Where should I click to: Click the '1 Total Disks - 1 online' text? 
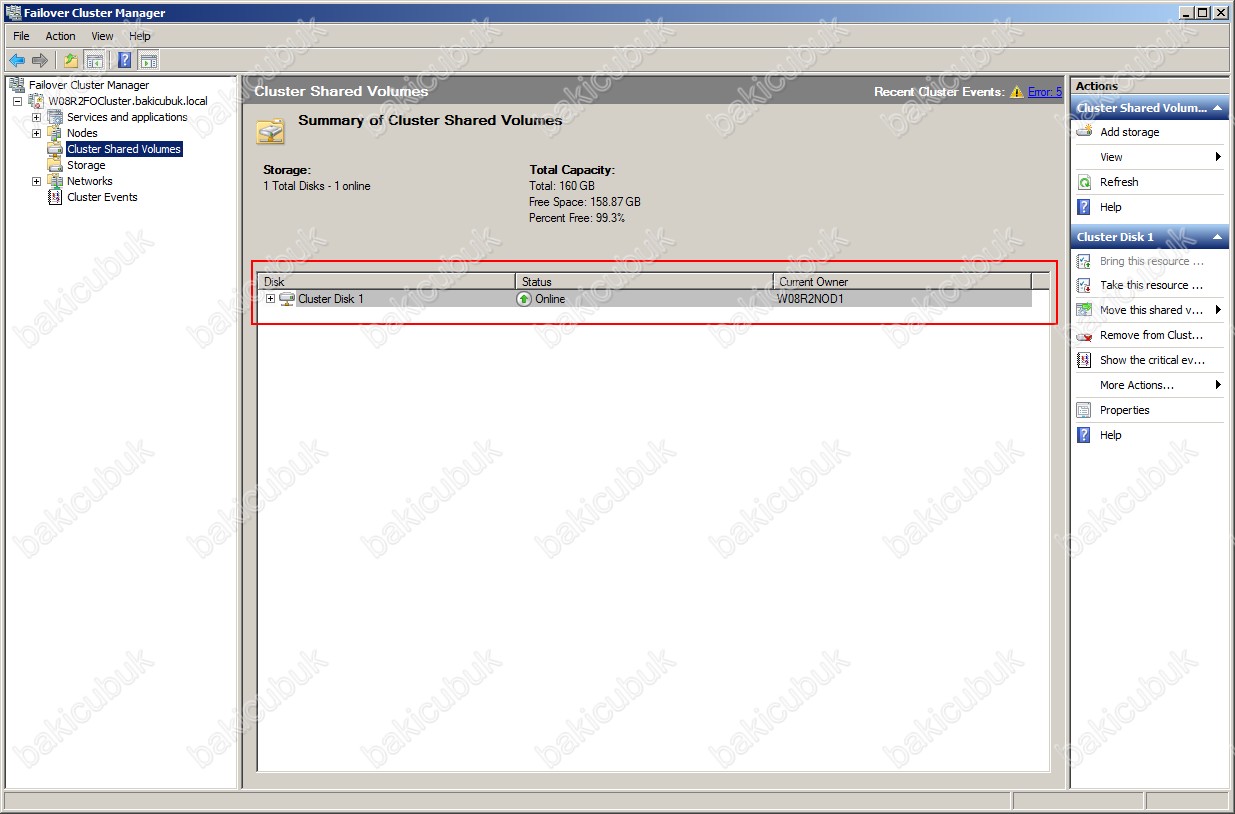click(x=317, y=186)
